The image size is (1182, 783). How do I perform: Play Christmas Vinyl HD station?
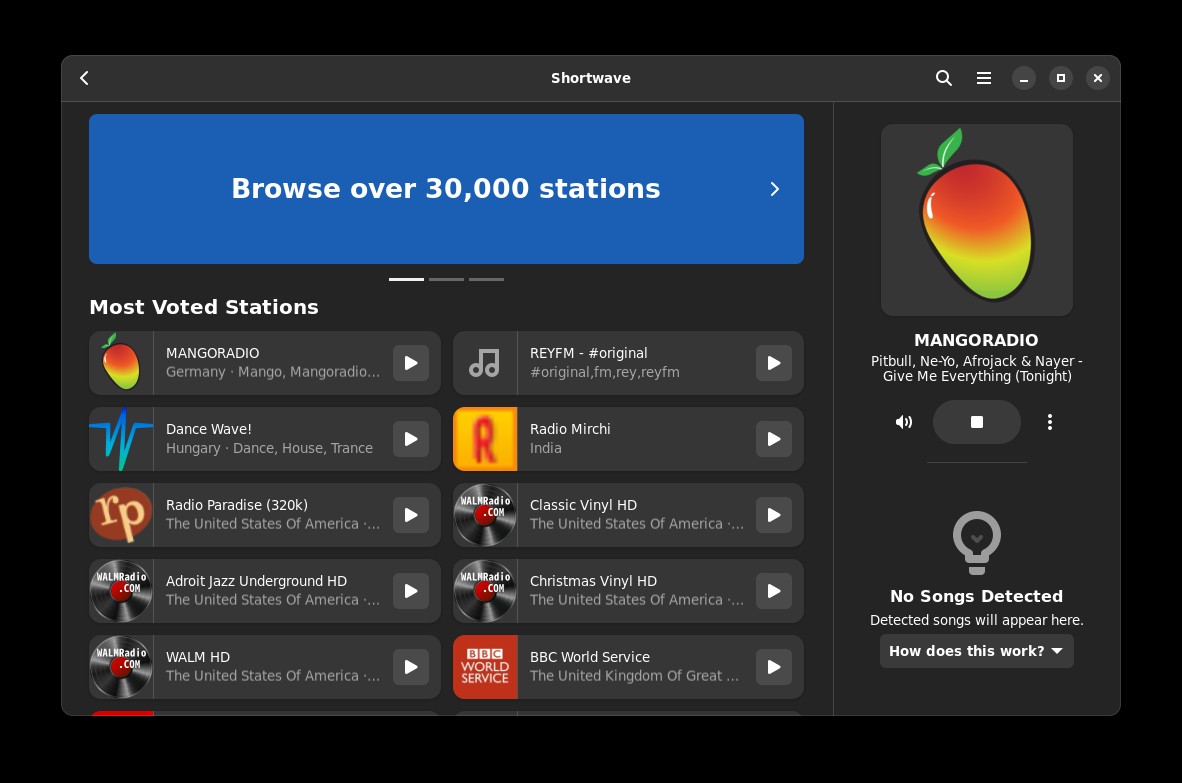[x=774, y=592]
